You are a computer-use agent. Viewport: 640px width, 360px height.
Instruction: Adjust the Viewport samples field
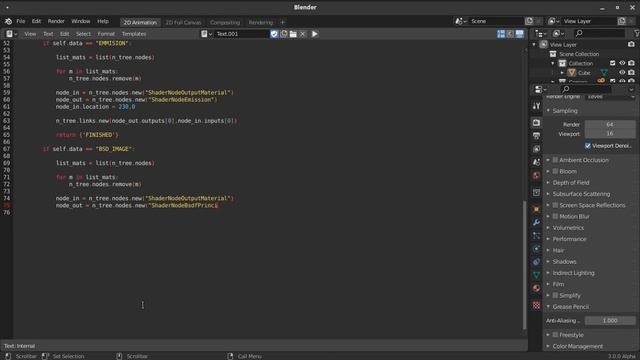click(x=610, y=134)
